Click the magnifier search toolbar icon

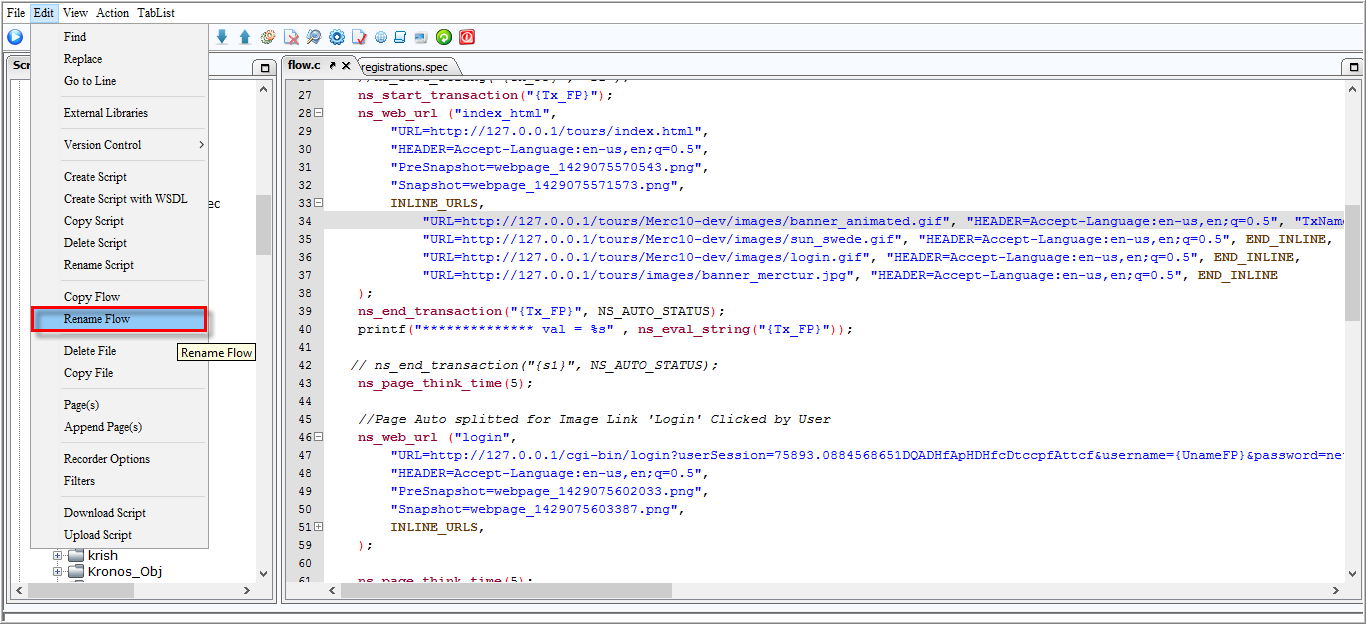click(314, 37)
